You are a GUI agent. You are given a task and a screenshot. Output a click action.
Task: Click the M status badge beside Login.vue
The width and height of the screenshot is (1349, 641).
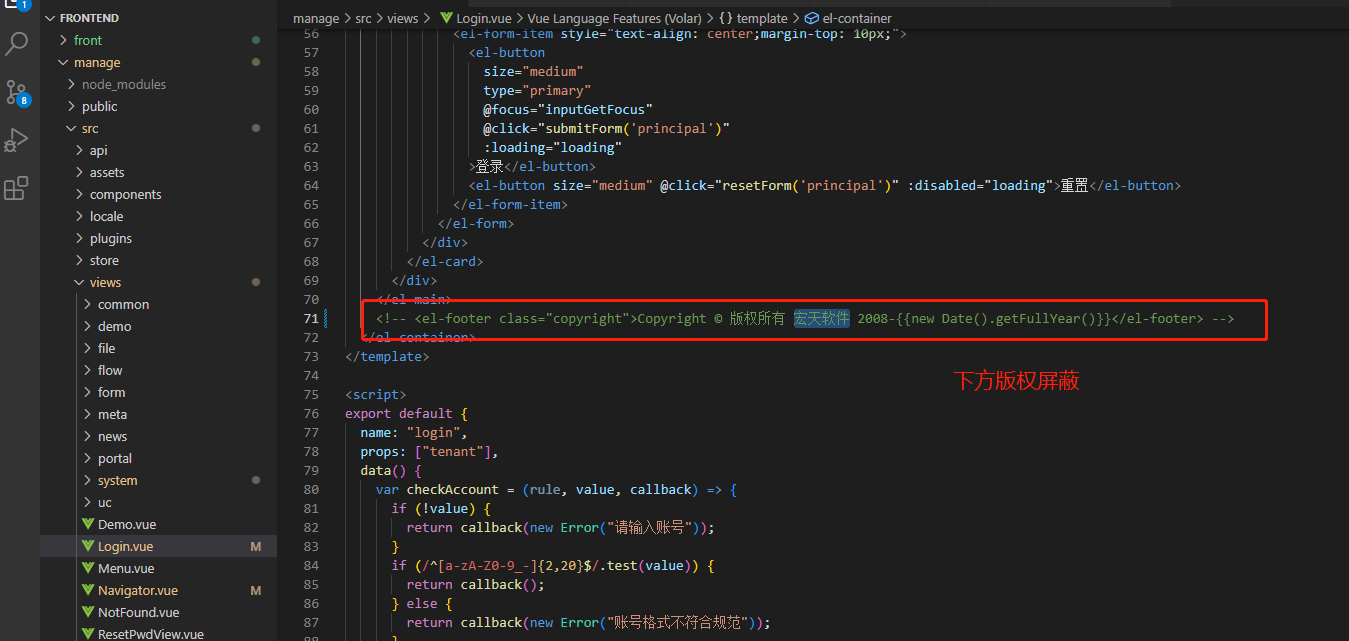256,546
